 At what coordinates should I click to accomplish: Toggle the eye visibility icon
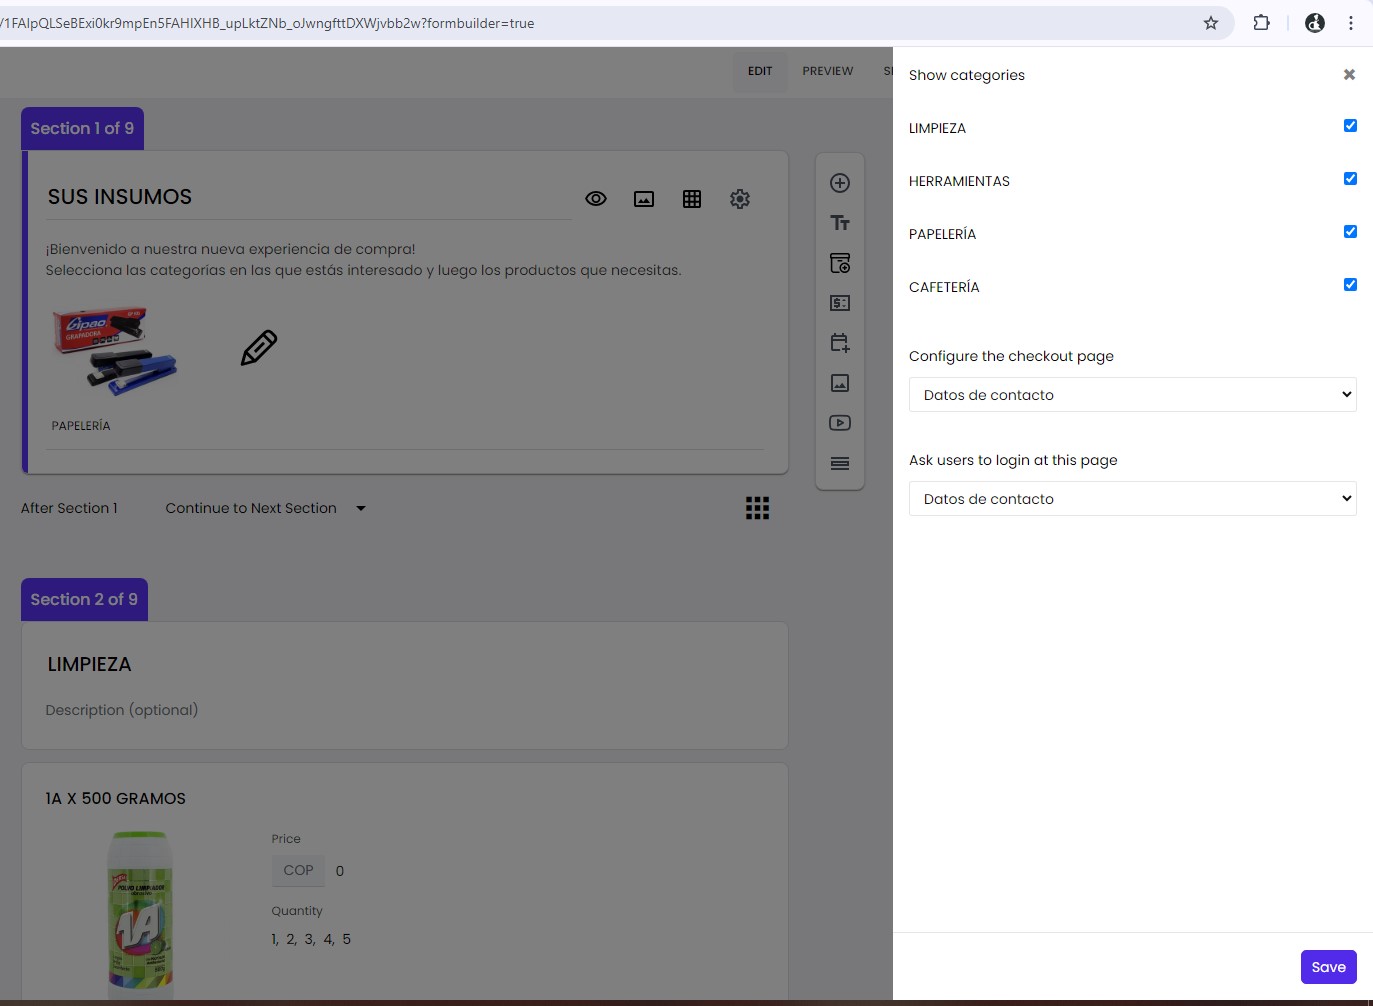pyautogui.click(x=596, y=199)
